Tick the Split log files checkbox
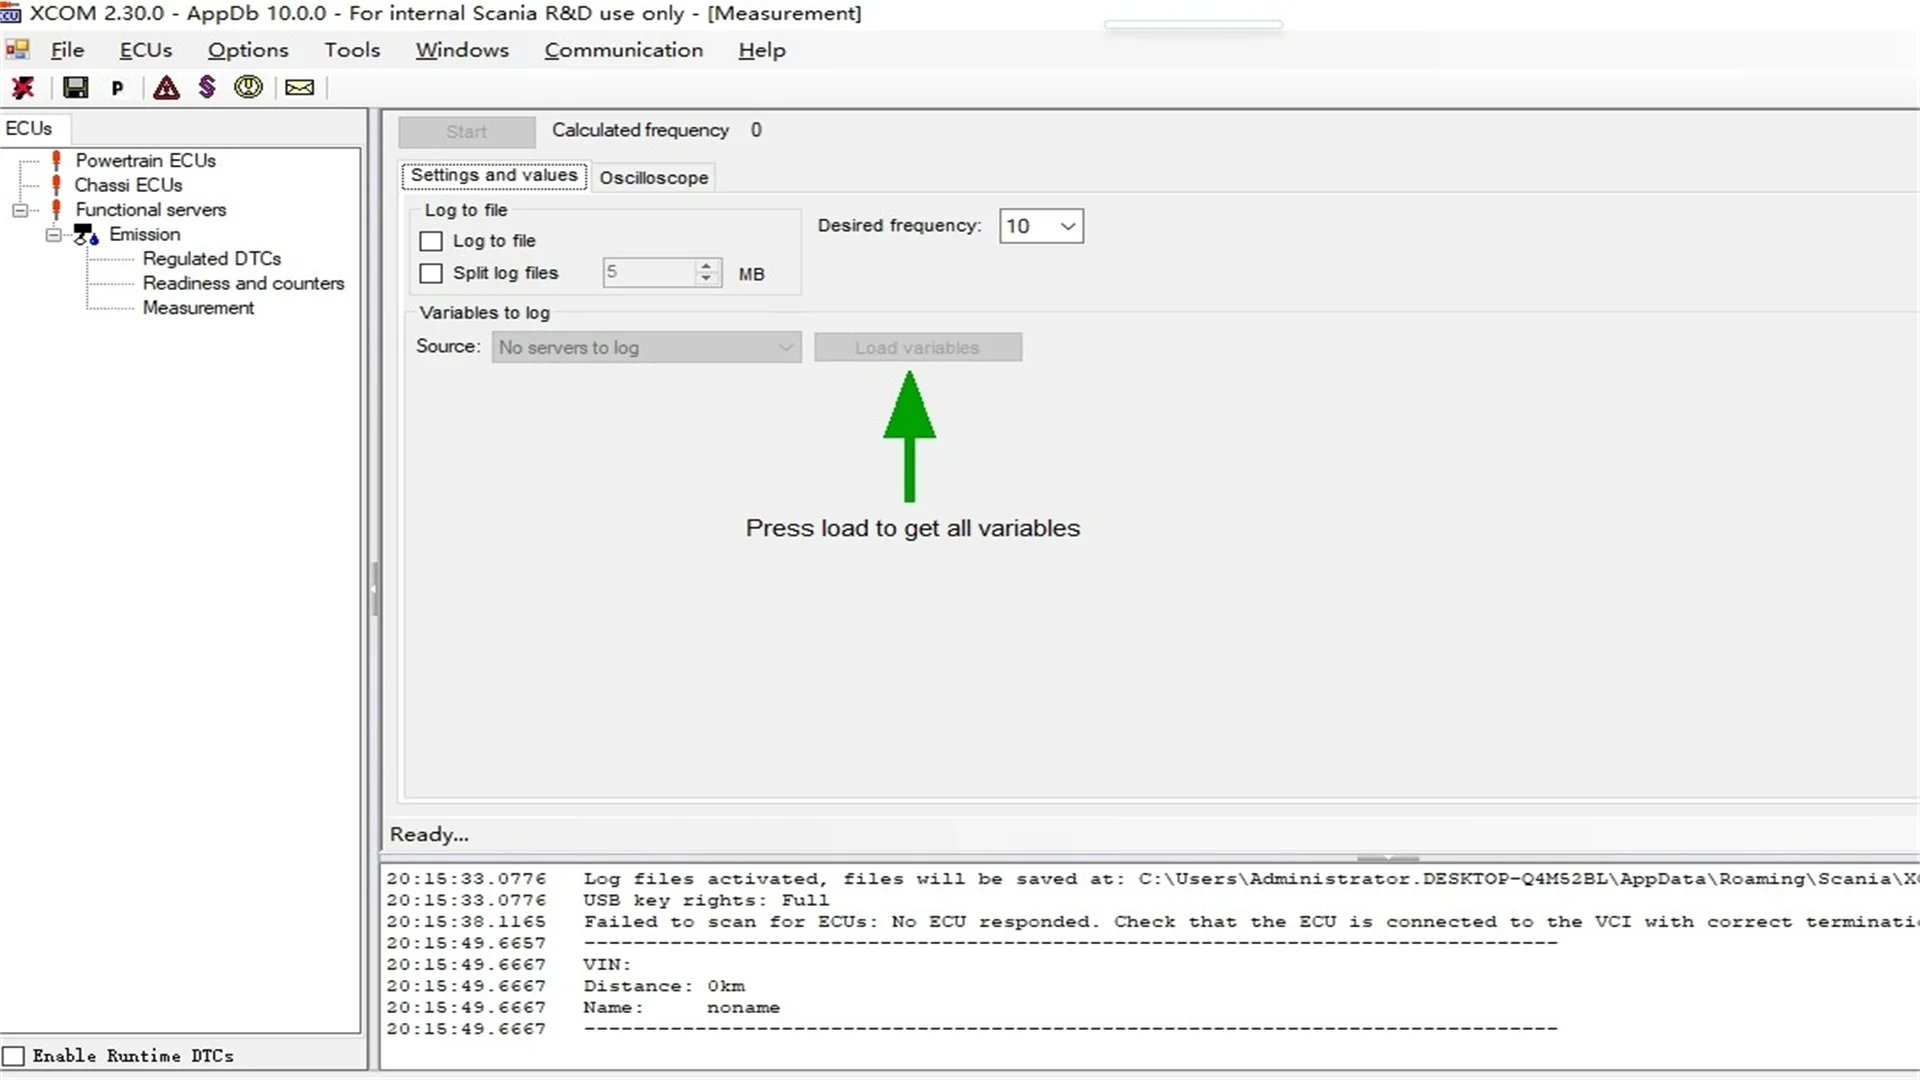The height and width of the screenshot is (1080, 1920). 431,273
